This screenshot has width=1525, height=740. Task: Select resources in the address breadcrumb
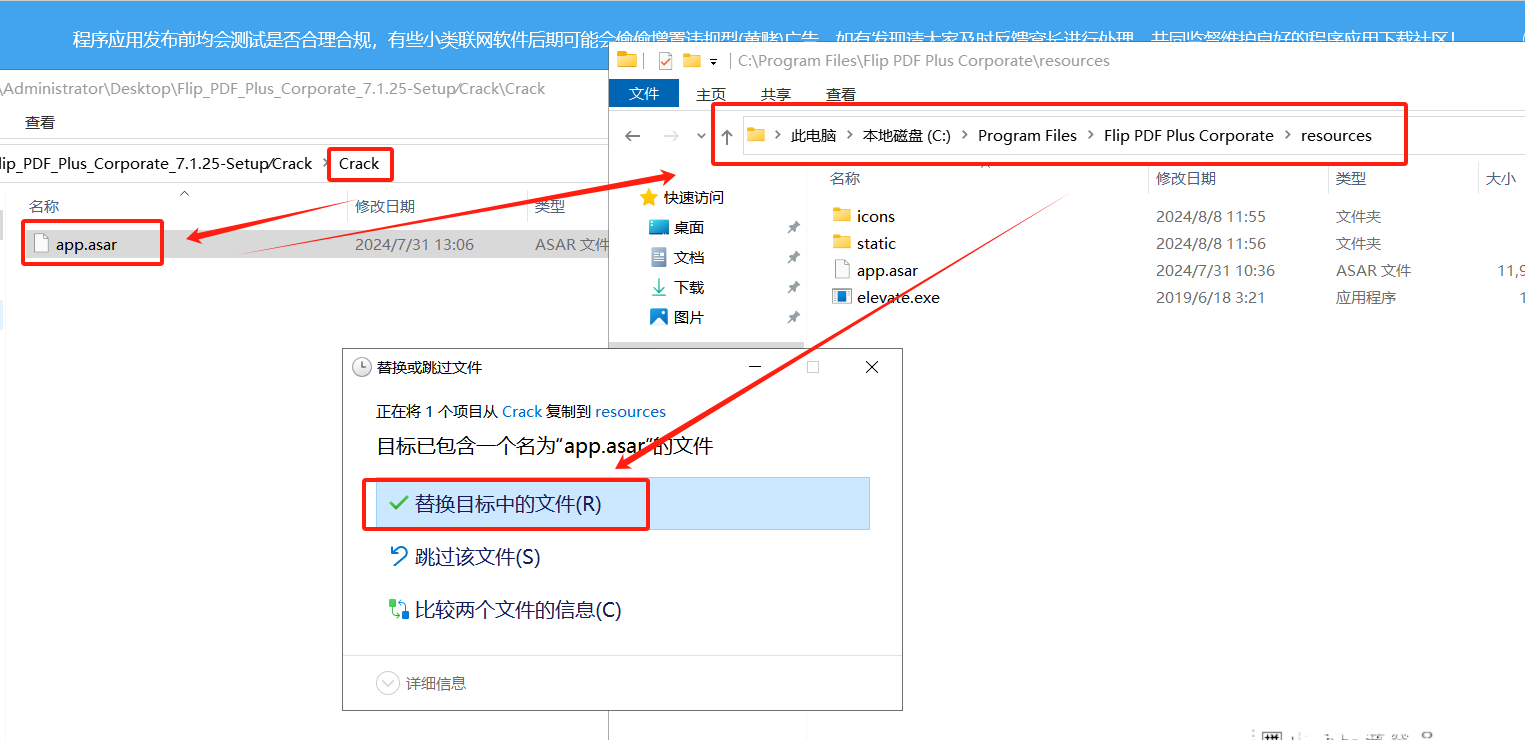point(1336,136)
